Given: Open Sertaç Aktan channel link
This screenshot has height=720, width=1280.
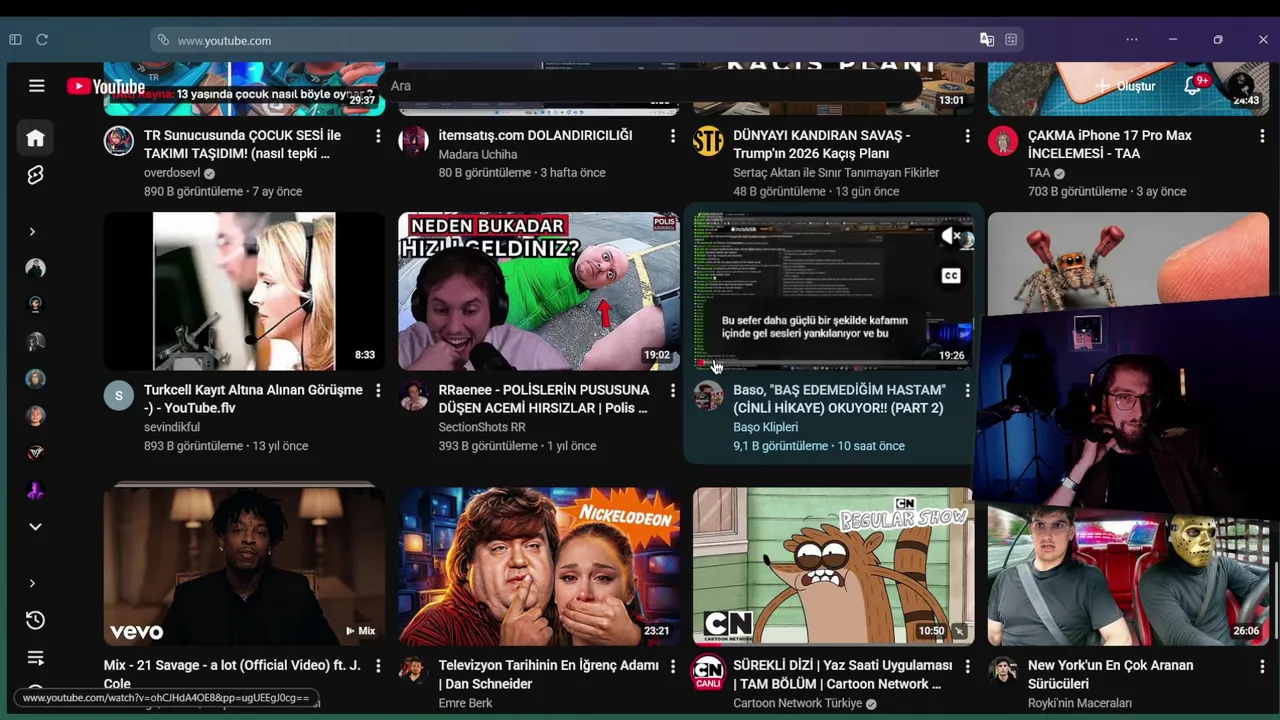Looking at the screenshot, I should 836,173.
